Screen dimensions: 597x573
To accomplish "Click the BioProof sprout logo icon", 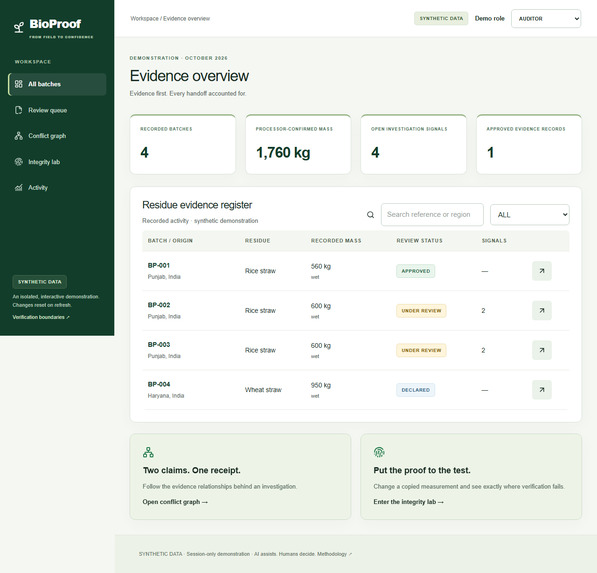I will (x=19, y=27).
